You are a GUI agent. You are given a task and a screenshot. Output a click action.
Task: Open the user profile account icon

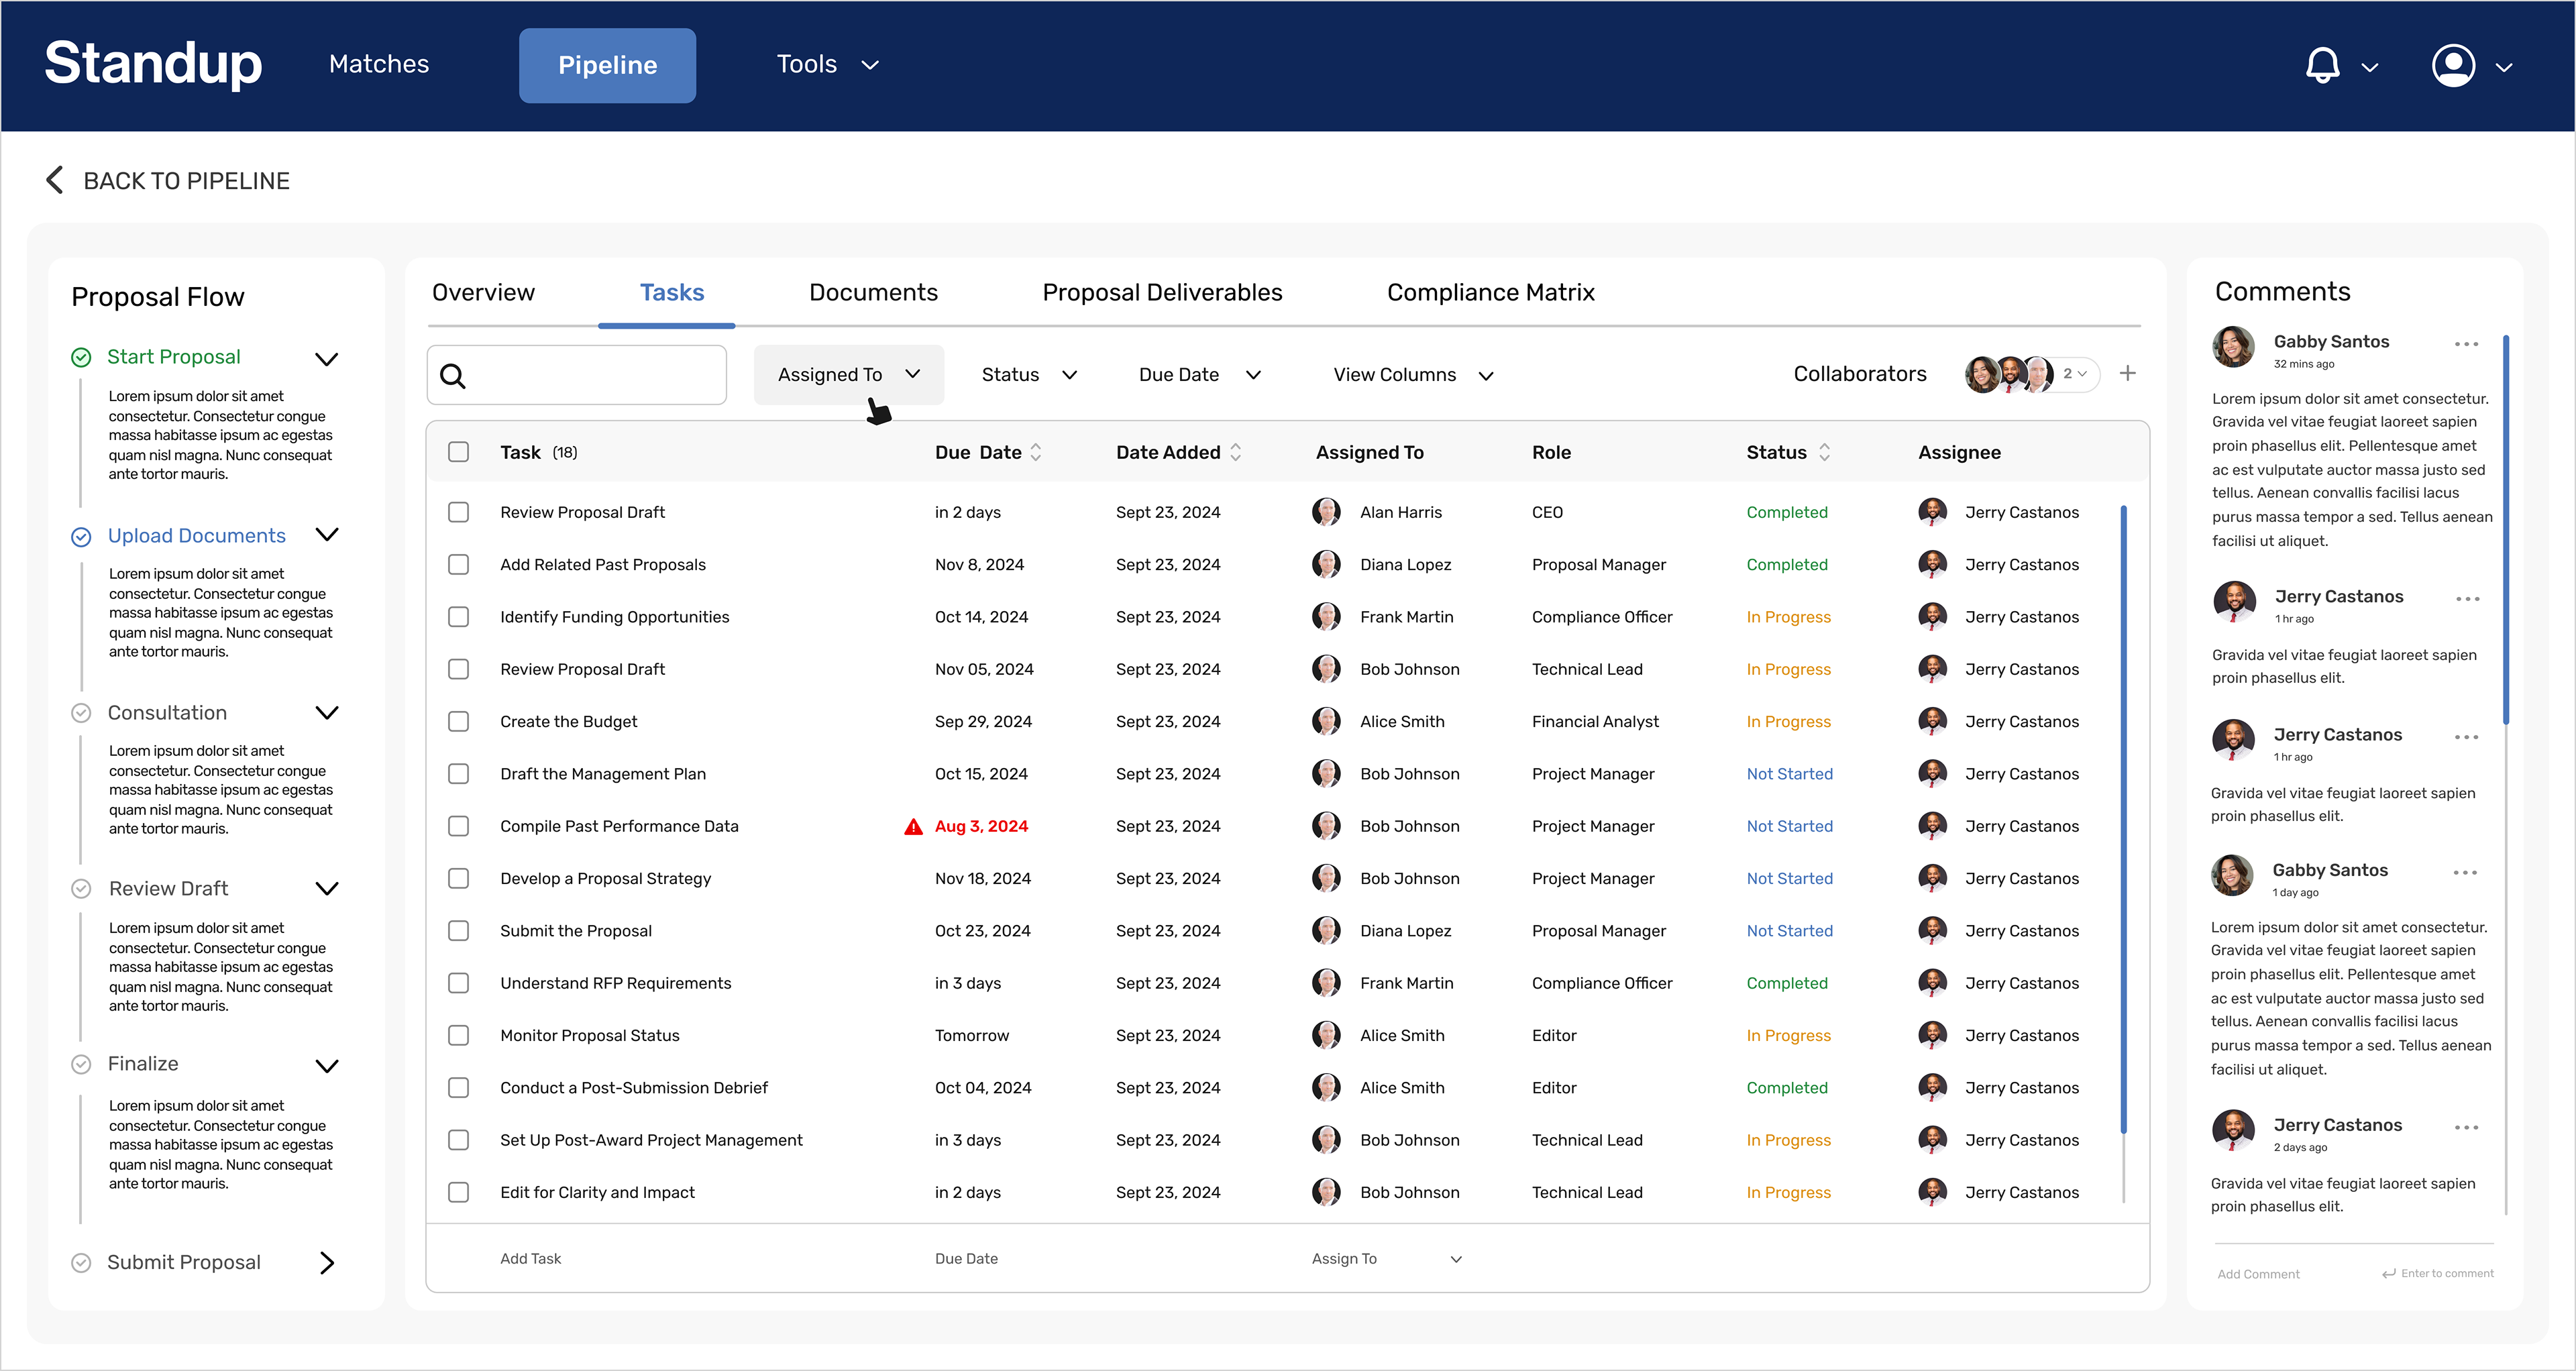(x=2453, y=66)
